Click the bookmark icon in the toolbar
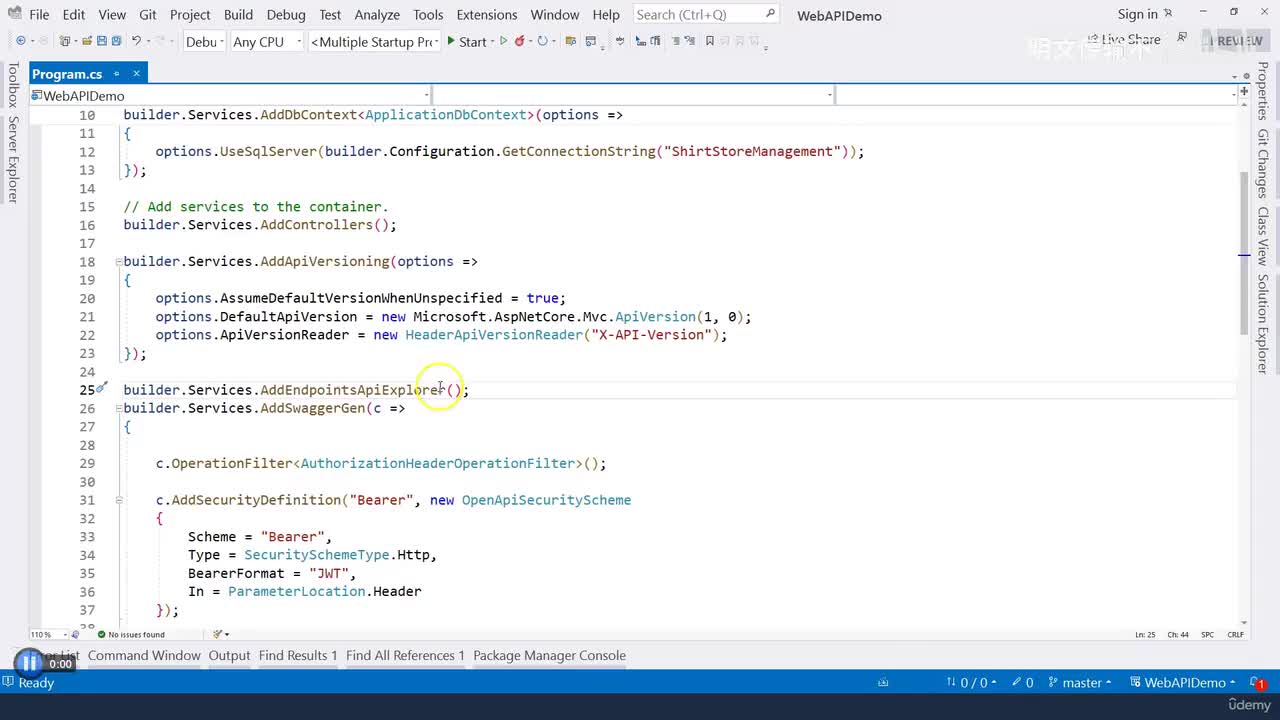 (710, 41)
